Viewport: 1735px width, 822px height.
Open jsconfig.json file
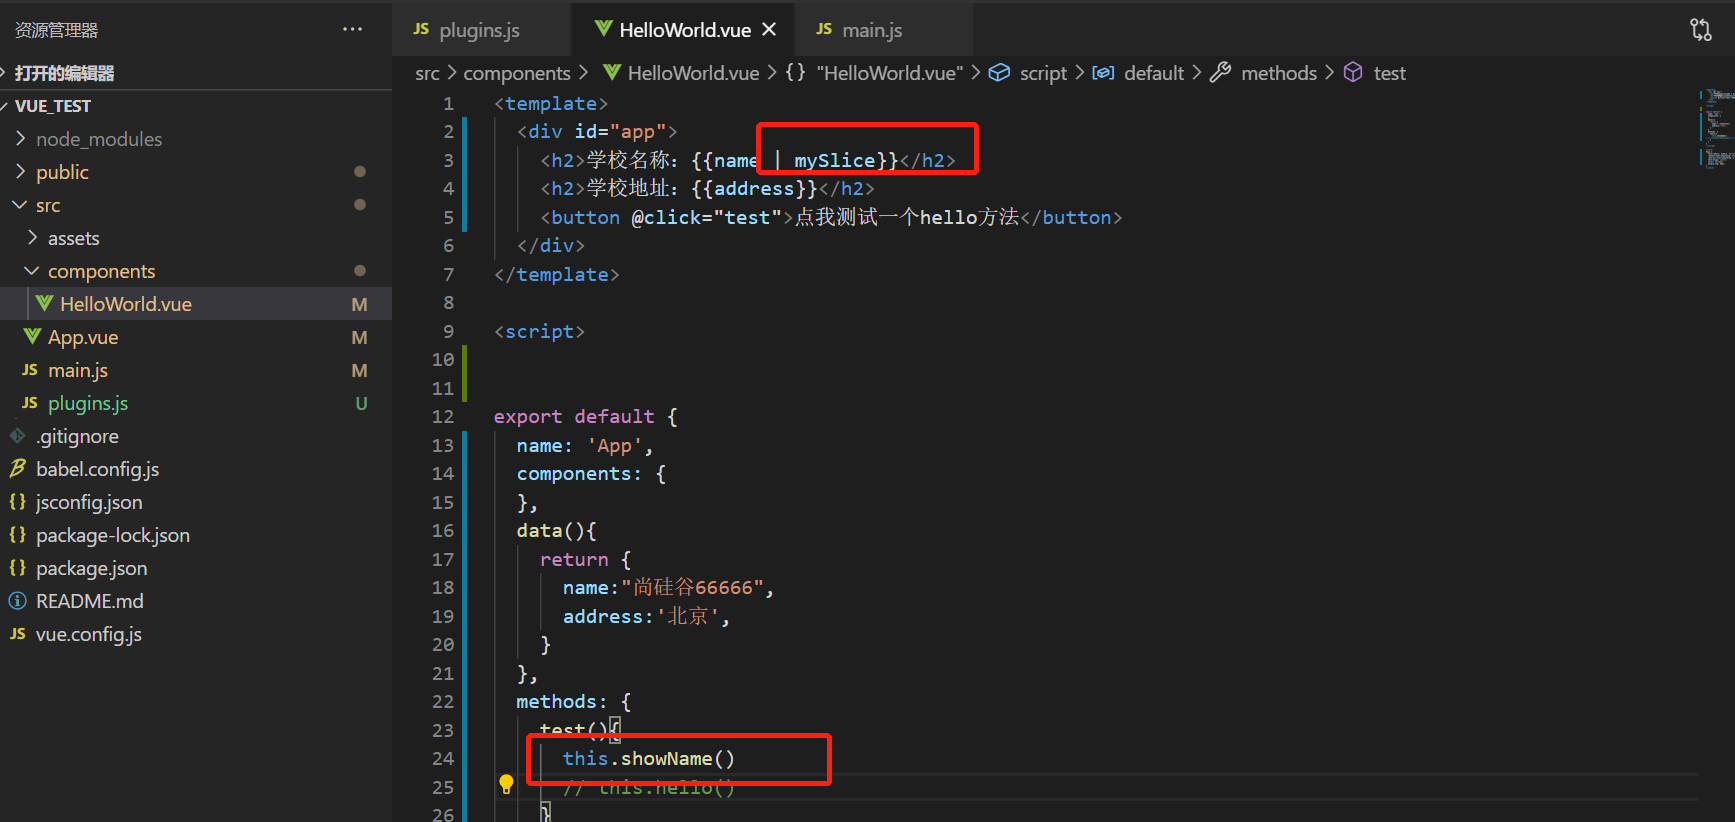196,502
